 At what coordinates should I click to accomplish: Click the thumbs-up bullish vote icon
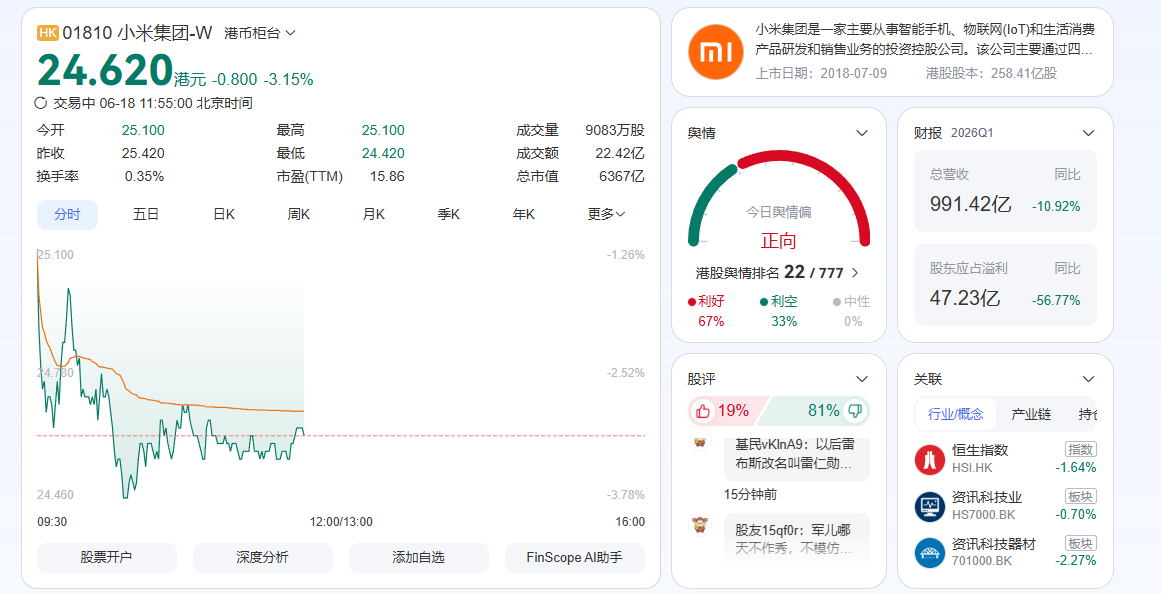[x=703, y=410]
